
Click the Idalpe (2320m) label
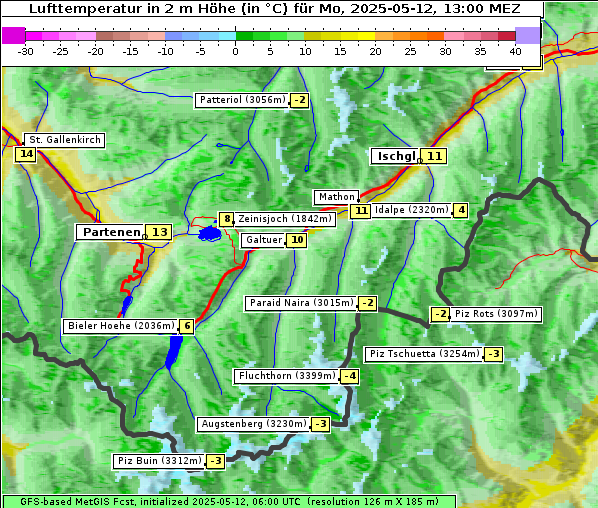(x=412, y=210)
